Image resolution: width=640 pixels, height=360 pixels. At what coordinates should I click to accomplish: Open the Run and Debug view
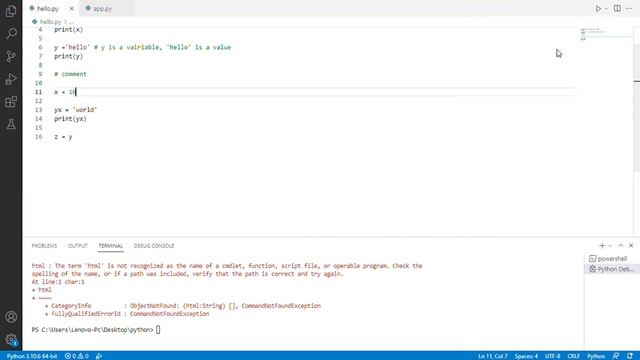pyautogui.click(x=11, y=79)
